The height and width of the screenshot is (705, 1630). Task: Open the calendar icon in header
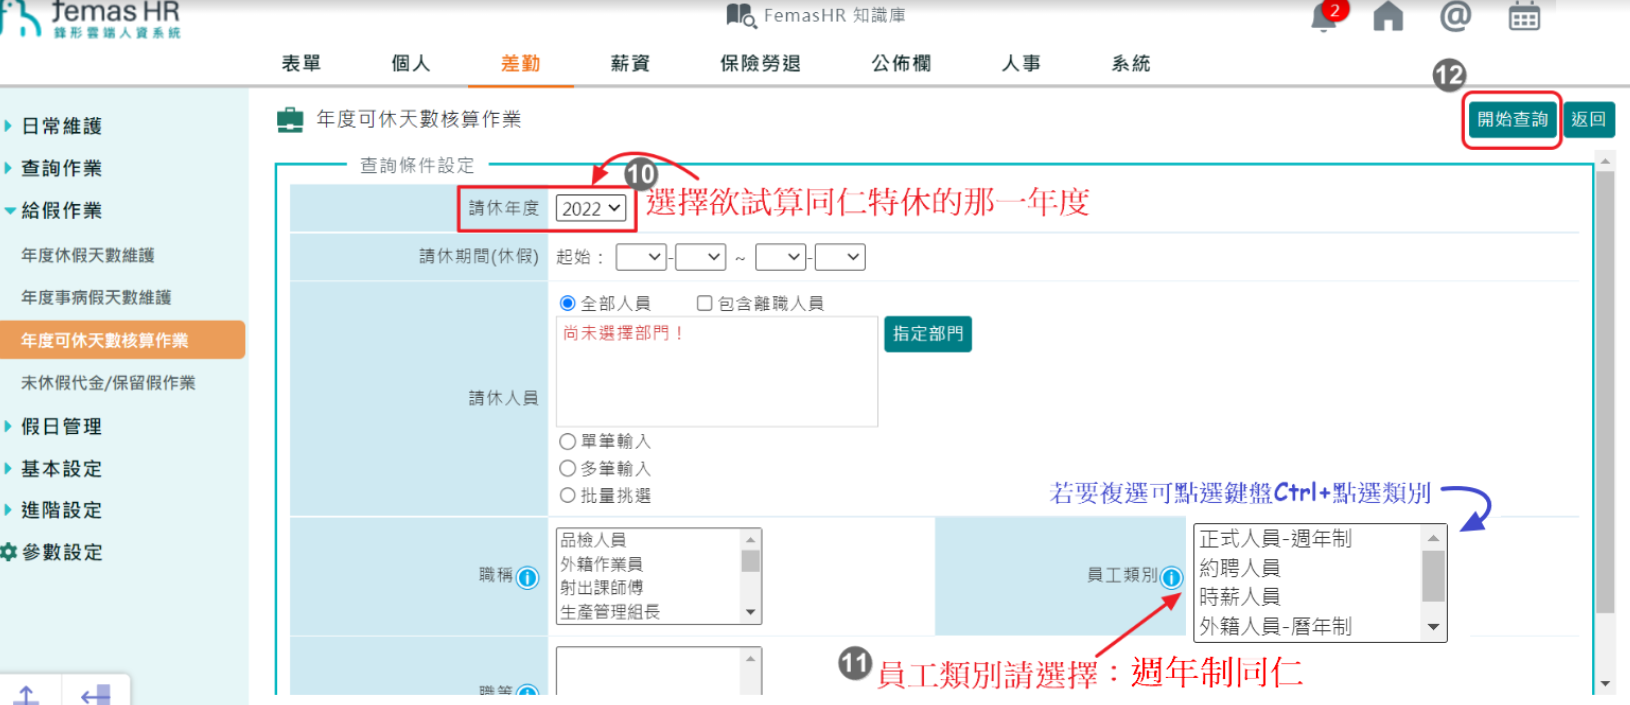point(1524,17)
